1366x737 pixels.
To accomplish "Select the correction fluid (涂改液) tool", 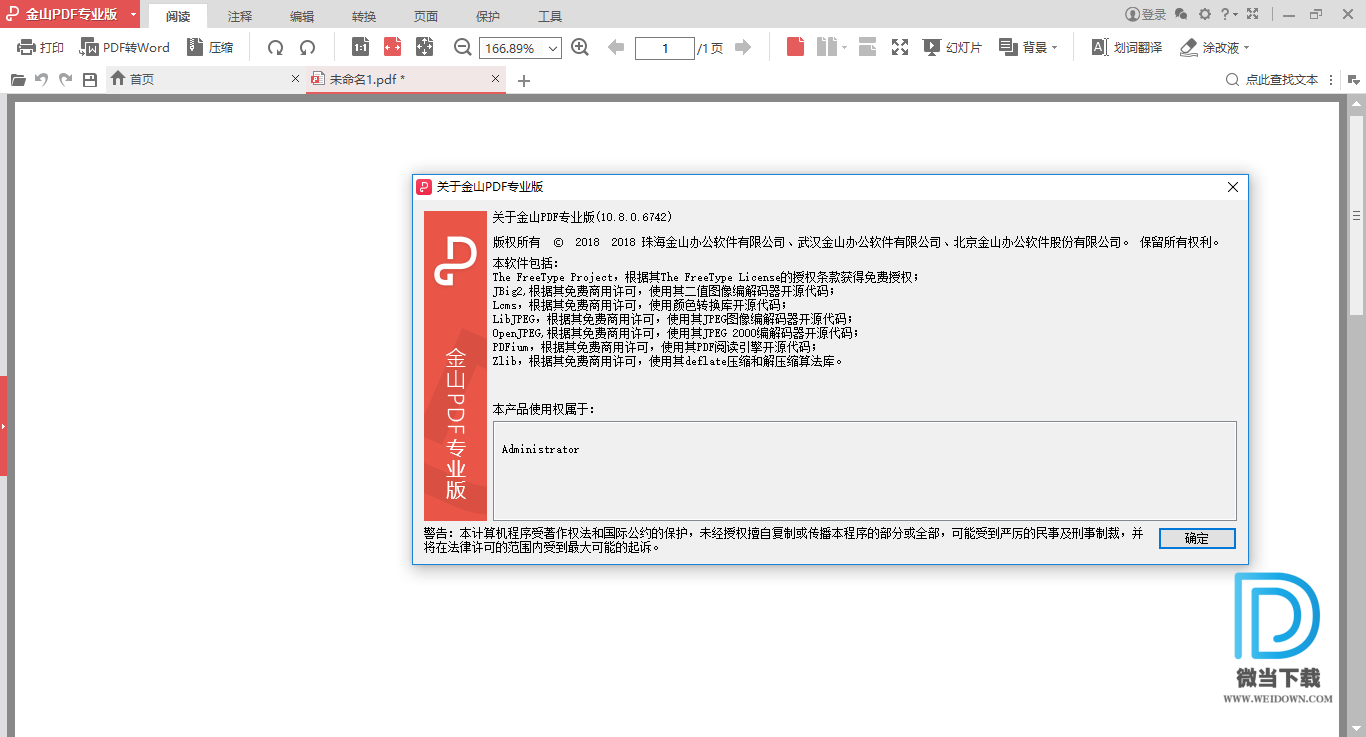I will click(x=1209, y=47).
